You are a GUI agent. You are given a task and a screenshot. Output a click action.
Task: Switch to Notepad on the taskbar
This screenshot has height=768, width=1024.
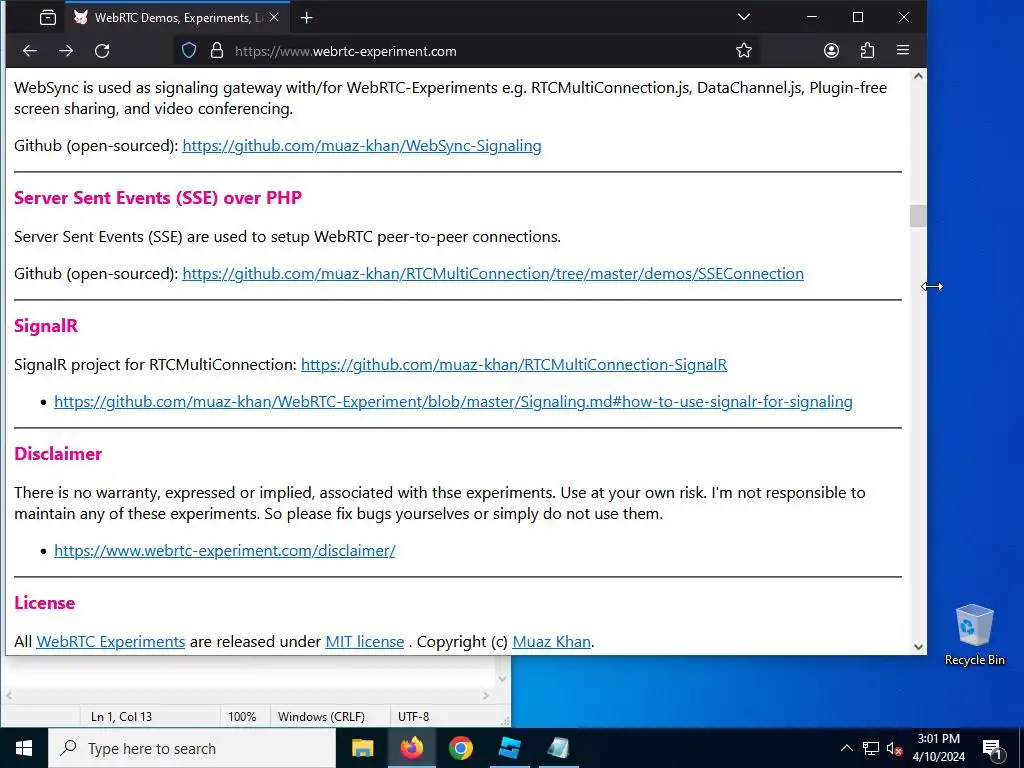[x=558, y=748]
